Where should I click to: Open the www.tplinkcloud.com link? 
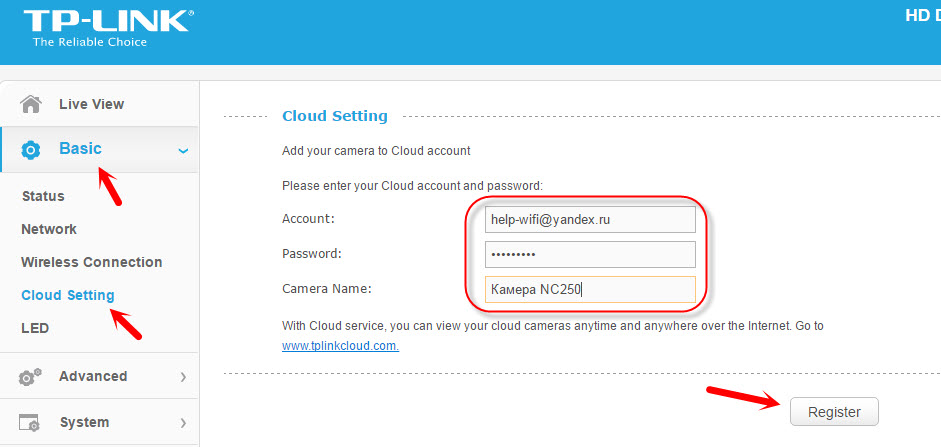point(341,346)
